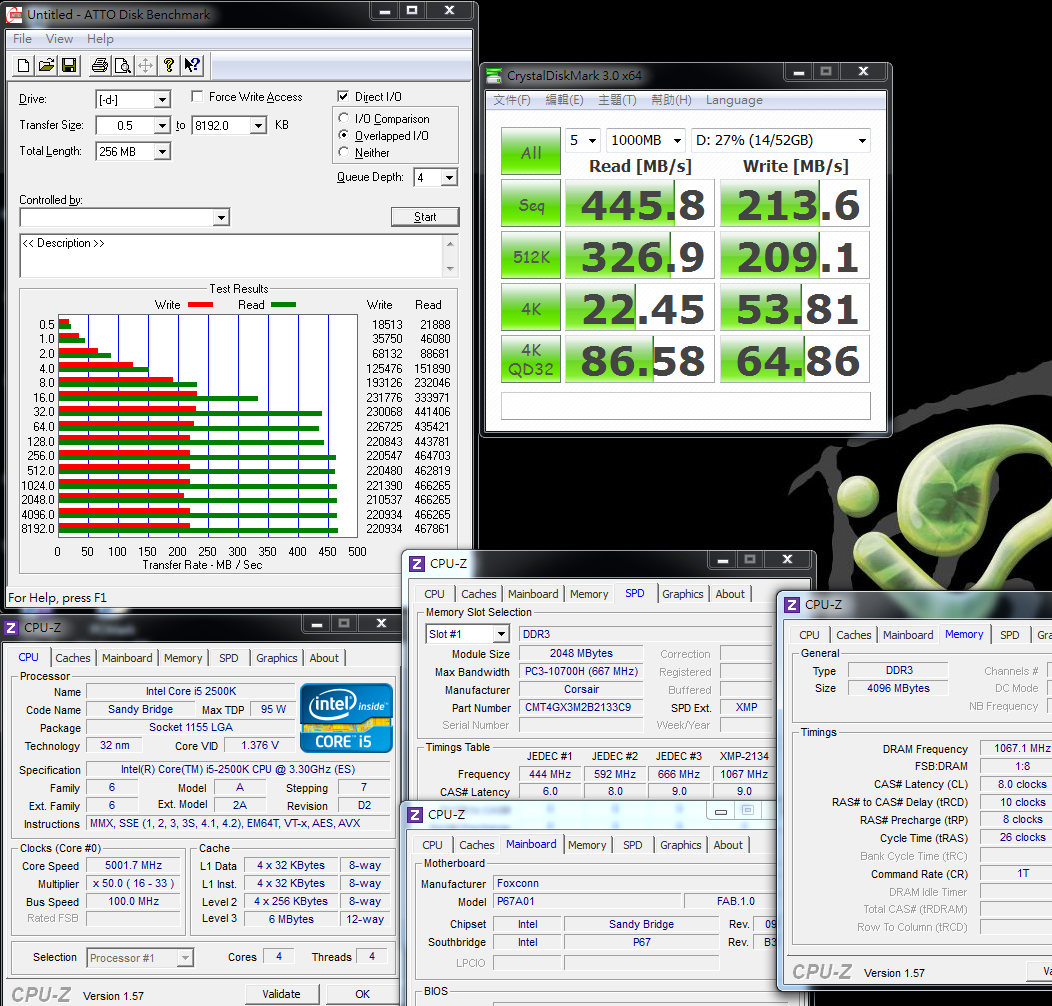The height and width of the screenshot is (1006, 1052).
Task: Uncheck the Direct I/O checkbox
Action: tap(344, 97)
